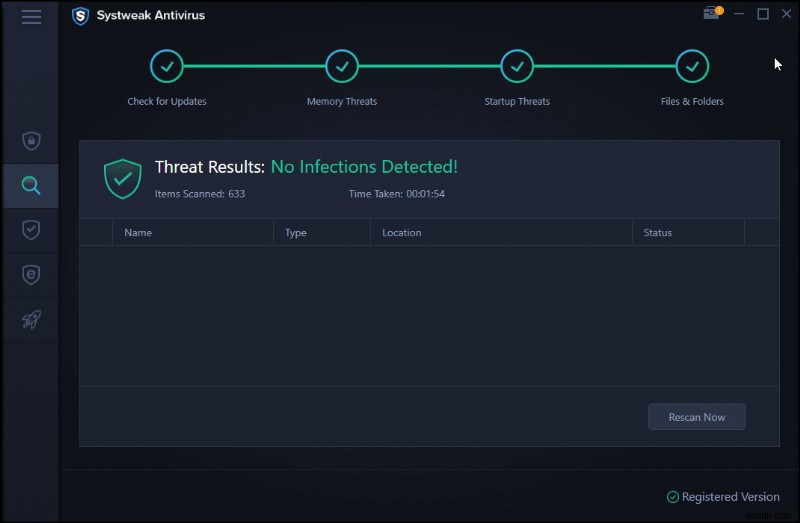Screen dimensions: 800x523
Task: Open the hamburger menu
Action: [x=31, y=16]
